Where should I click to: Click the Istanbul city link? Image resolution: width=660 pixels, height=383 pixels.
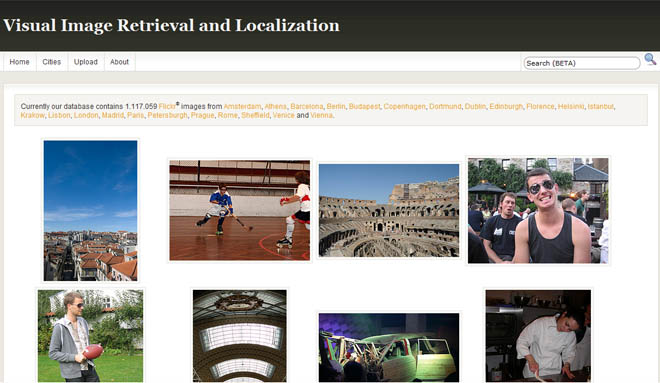pyautogui.click(x=601, y=106)
